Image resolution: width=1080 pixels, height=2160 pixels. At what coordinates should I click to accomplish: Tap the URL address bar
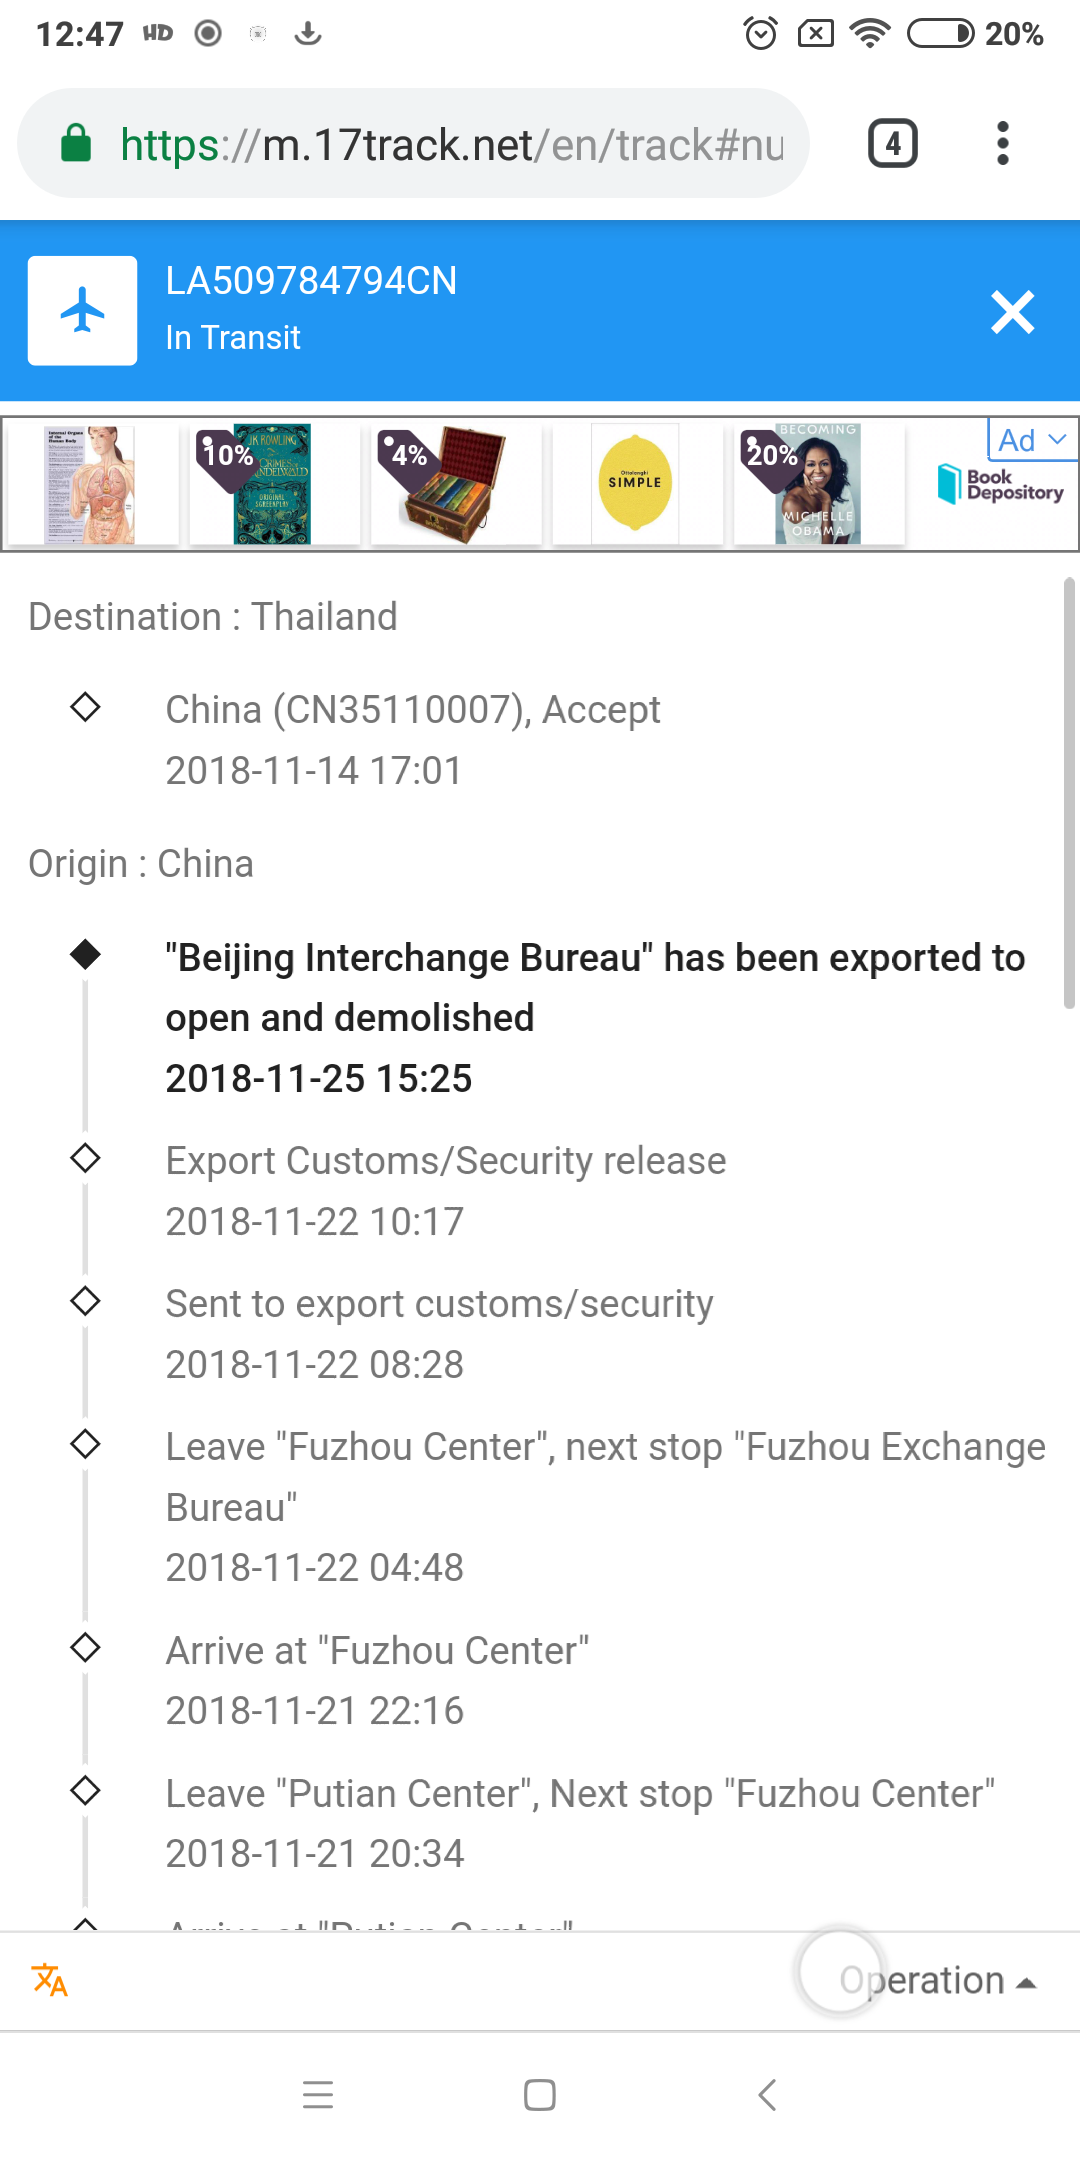click(x=450, y=144)
